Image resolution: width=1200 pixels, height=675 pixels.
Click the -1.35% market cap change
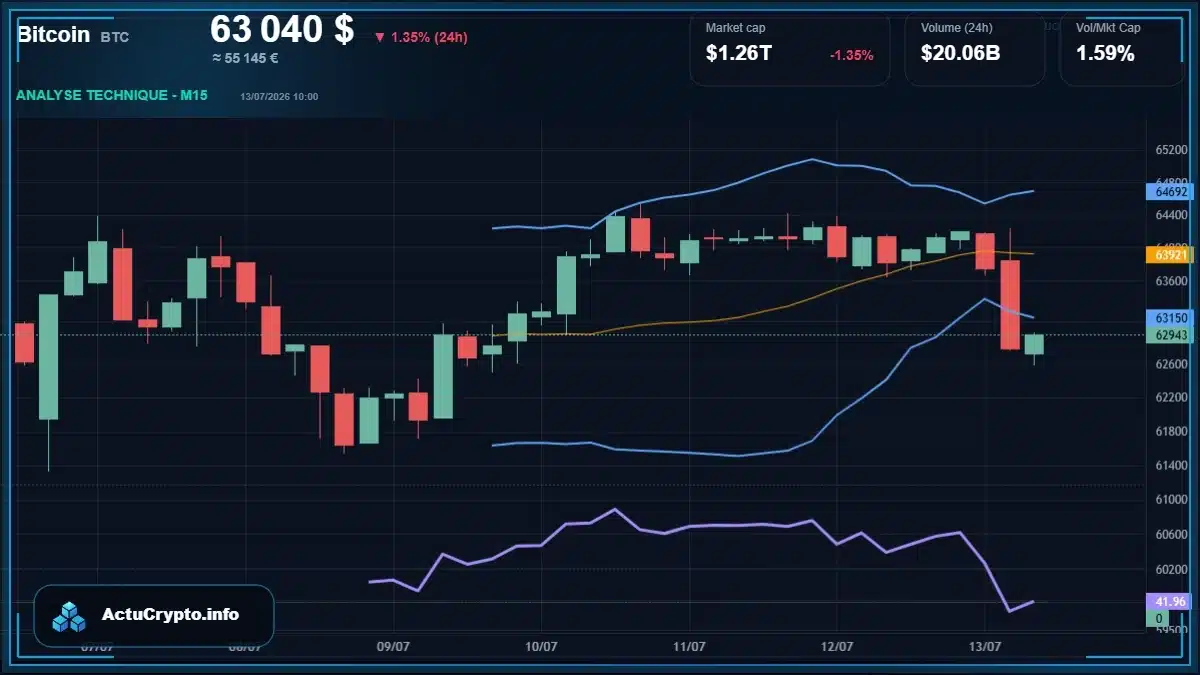pos(851,55)
